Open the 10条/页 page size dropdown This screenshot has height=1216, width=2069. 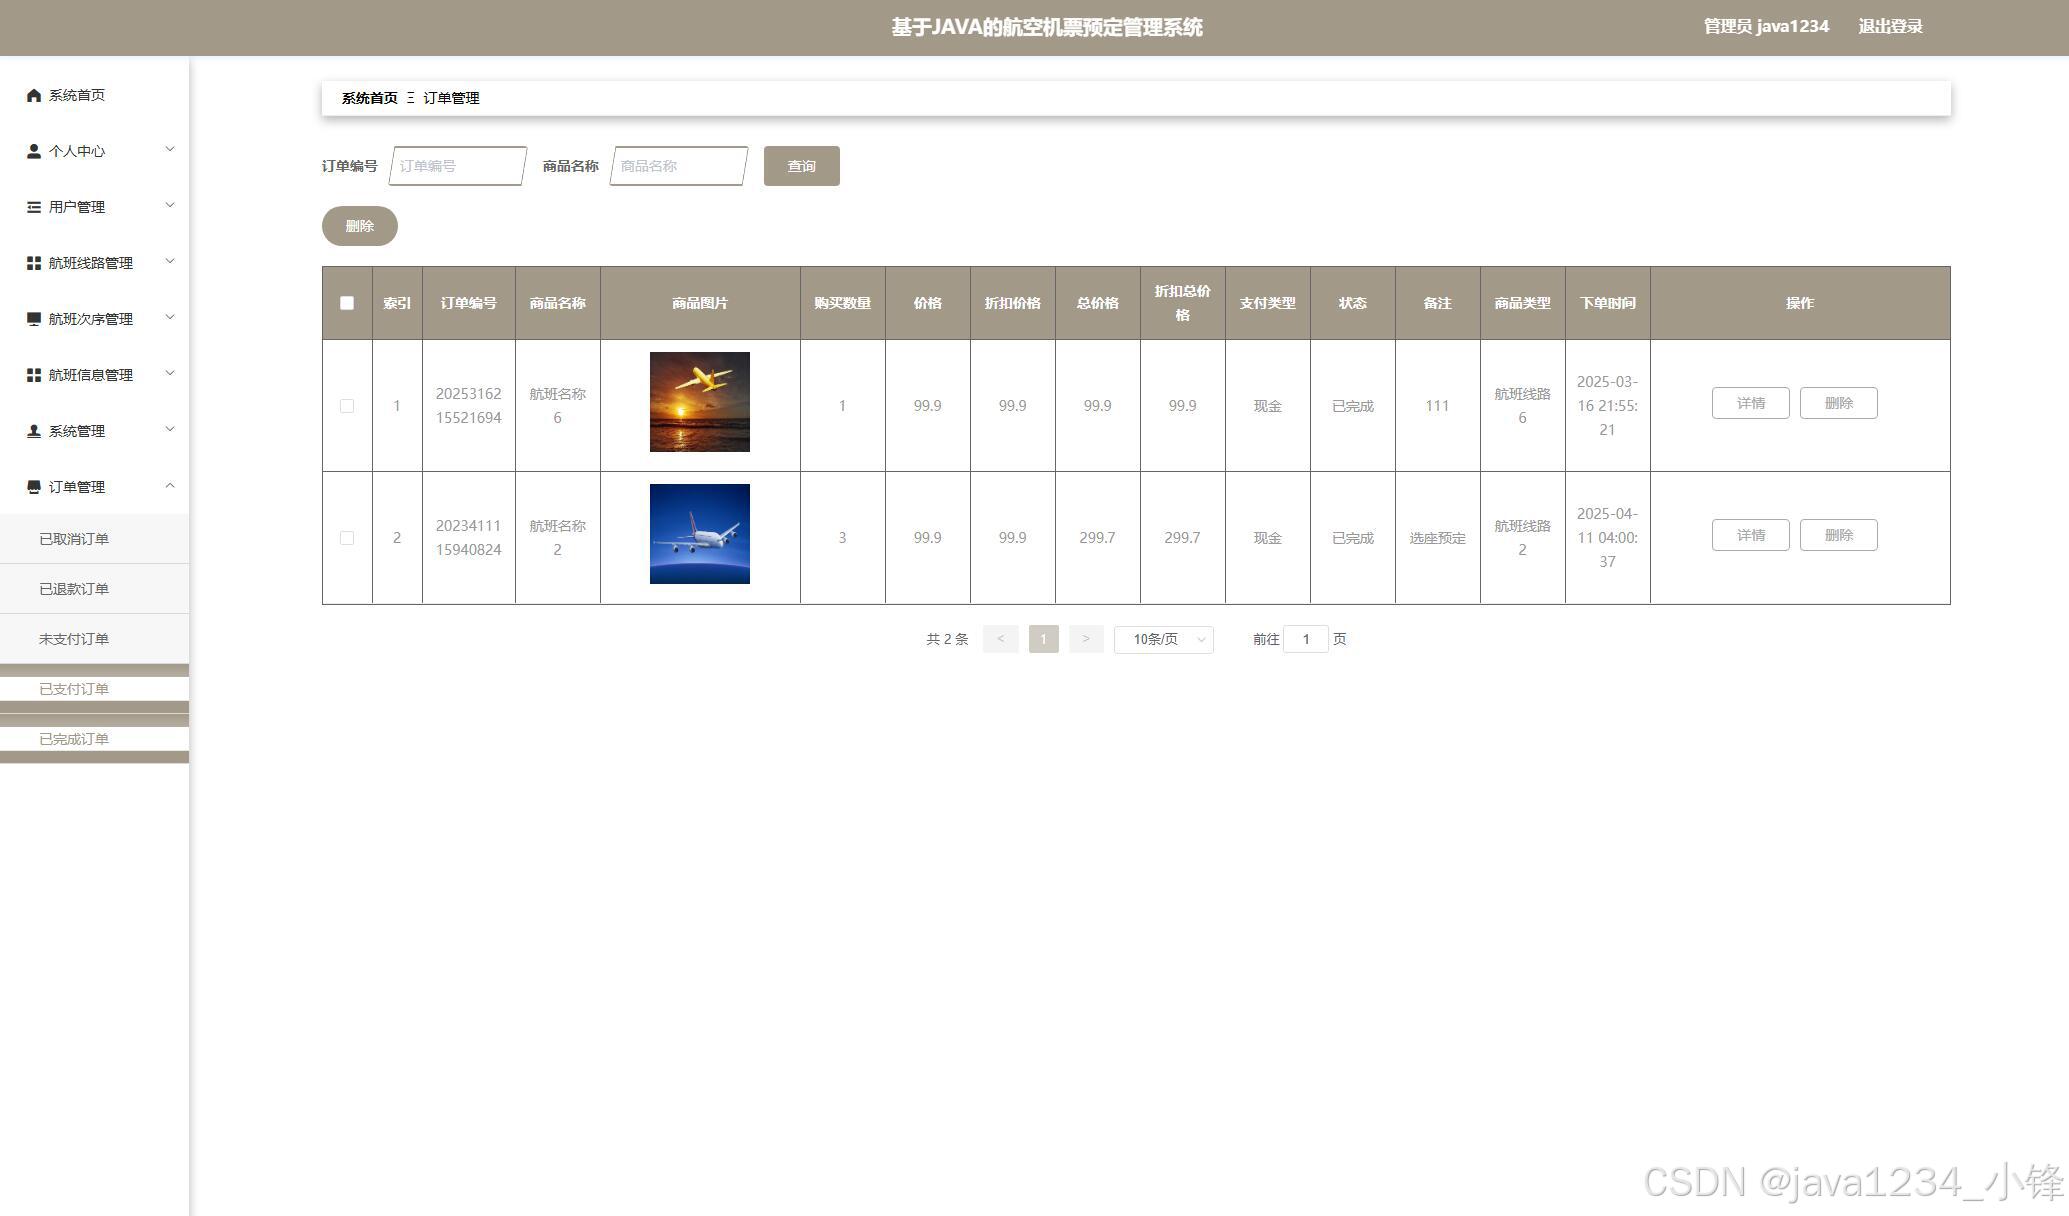tap(1163, 639)
